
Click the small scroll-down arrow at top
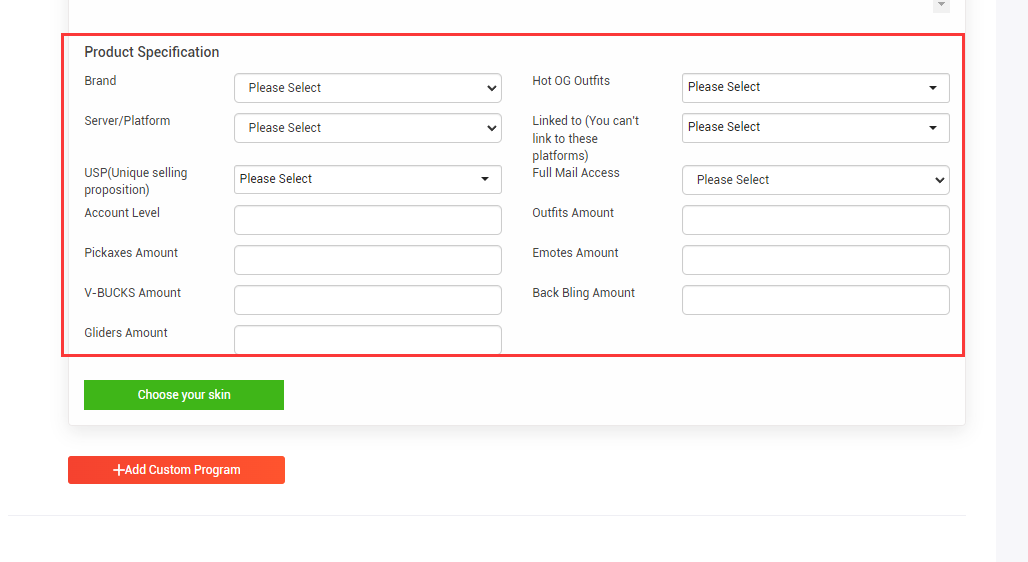[941, 5]
